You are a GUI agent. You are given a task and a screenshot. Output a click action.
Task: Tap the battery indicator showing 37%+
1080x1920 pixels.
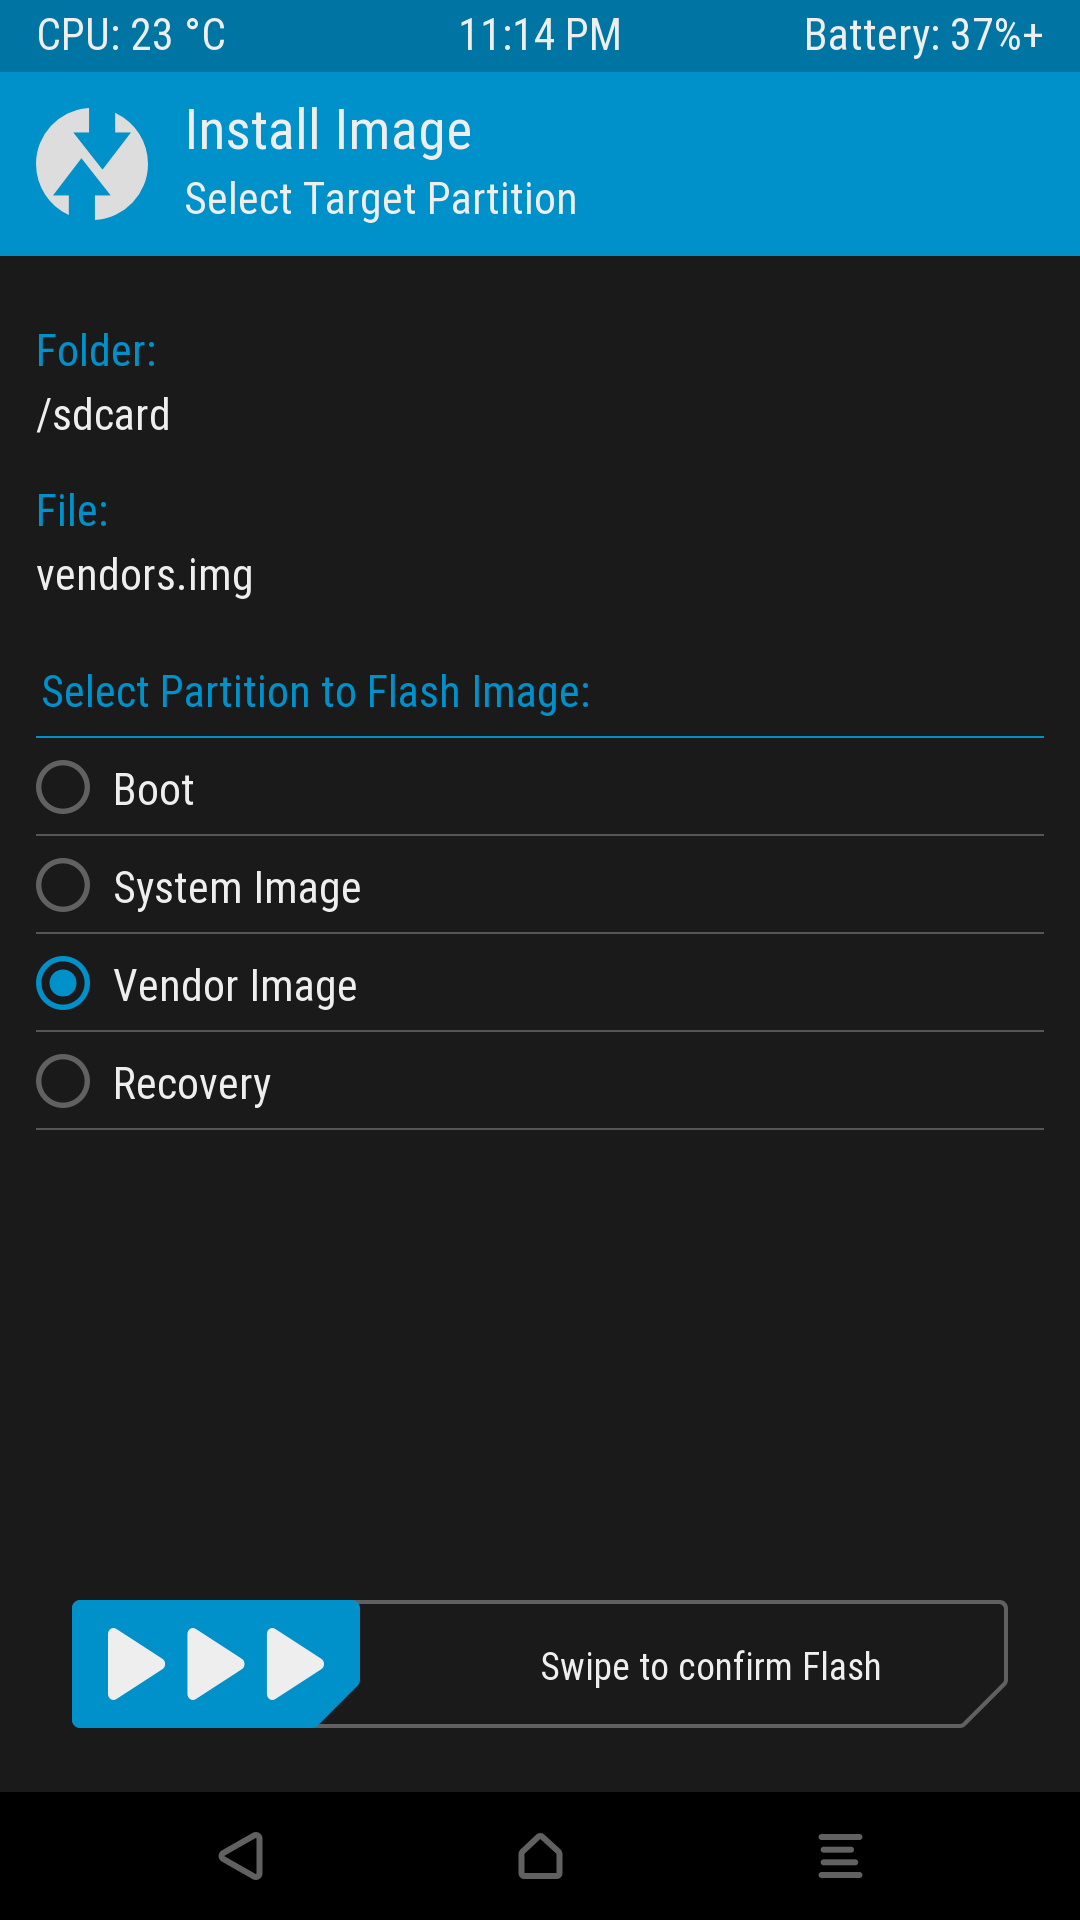coord(925,35)
